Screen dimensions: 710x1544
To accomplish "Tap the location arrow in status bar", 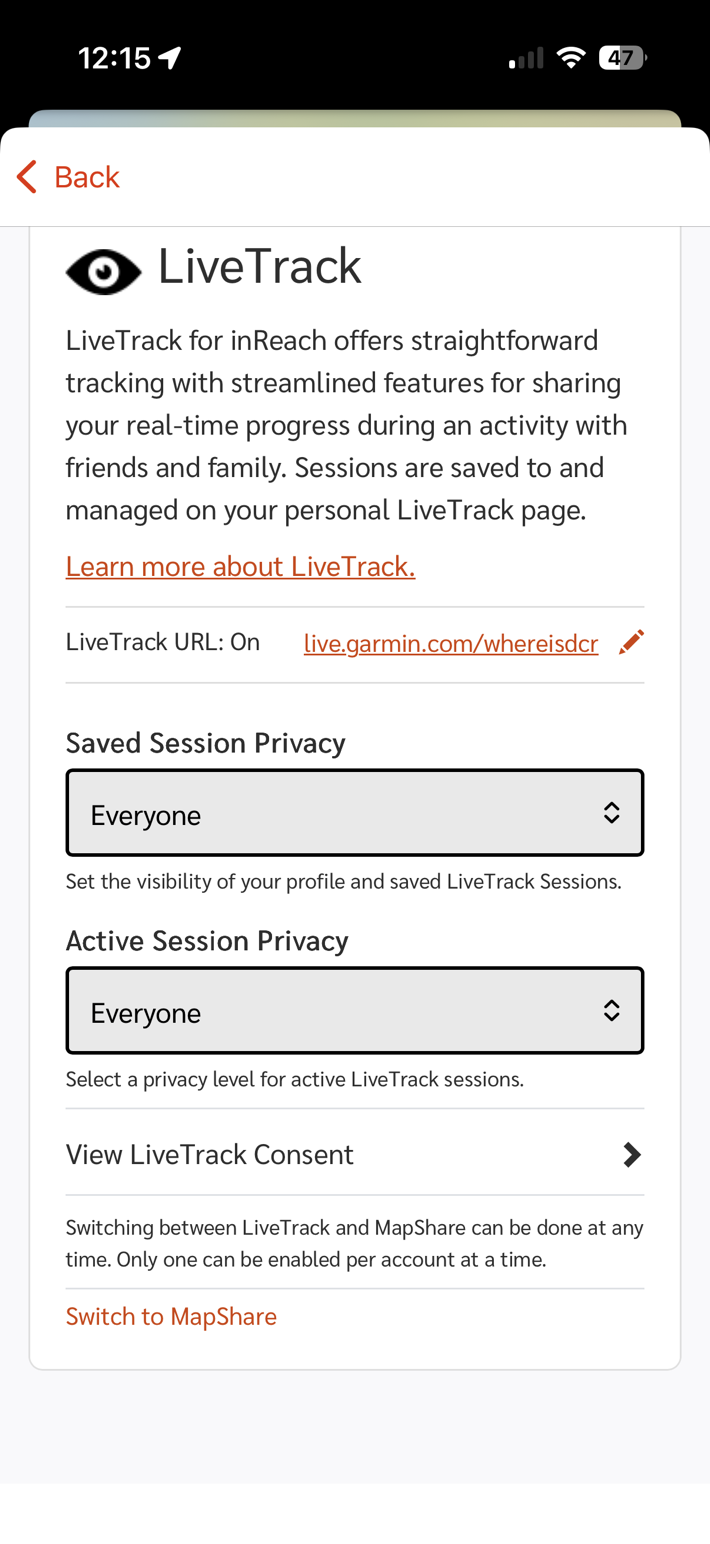I will tap(170, 59).
